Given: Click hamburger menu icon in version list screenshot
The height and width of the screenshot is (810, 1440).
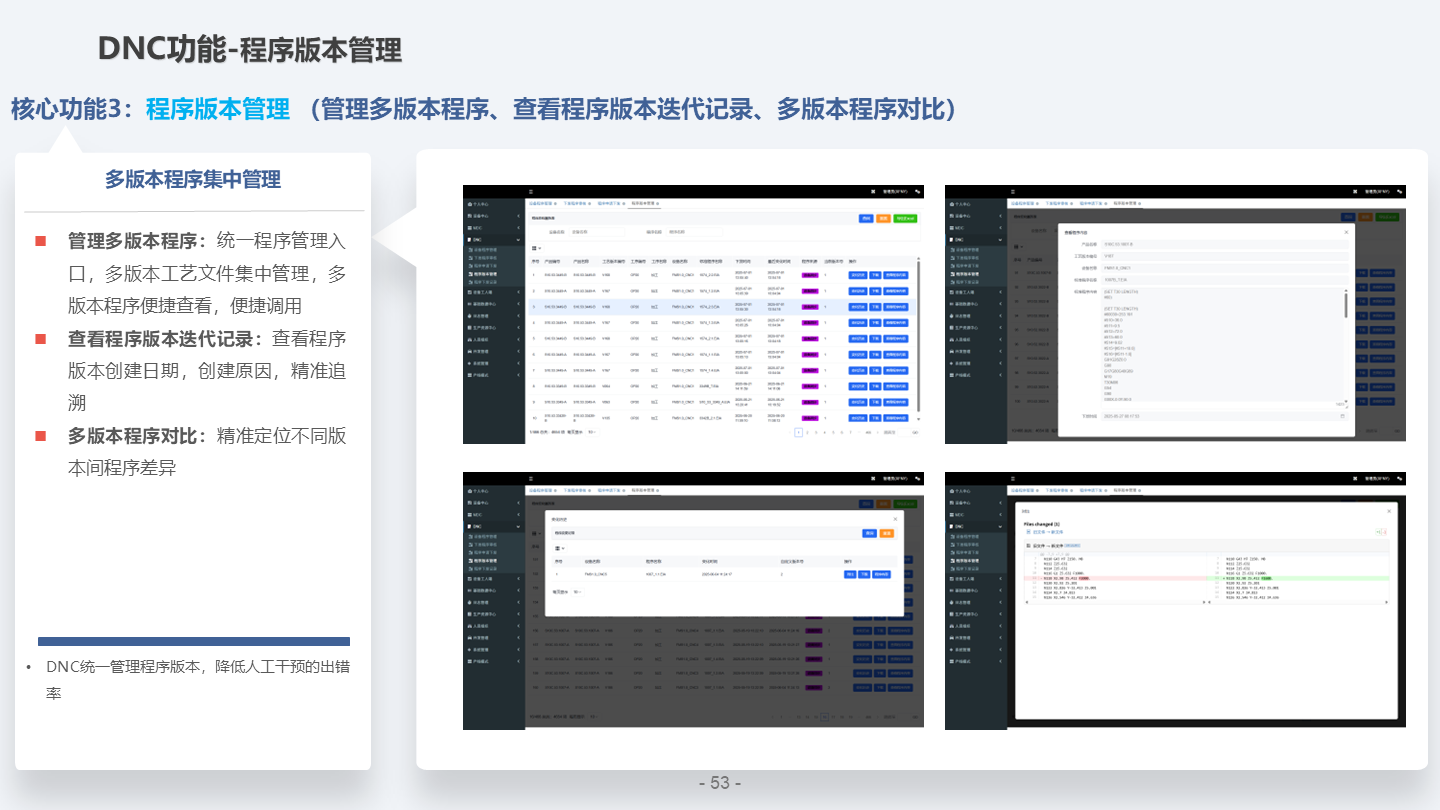Looking at the screenshot, I should (x=531, y=192).
